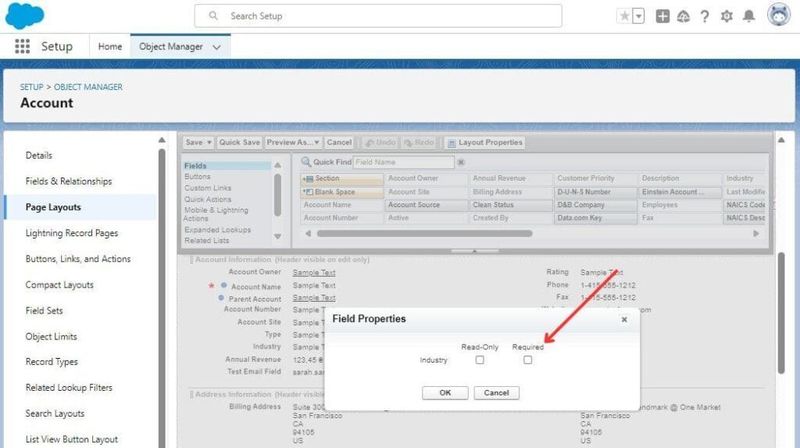Open Fields & Relationships in the sidebar
Image resolution: width=800 pixels, height=448 pixels.
(x=68, y=181)
